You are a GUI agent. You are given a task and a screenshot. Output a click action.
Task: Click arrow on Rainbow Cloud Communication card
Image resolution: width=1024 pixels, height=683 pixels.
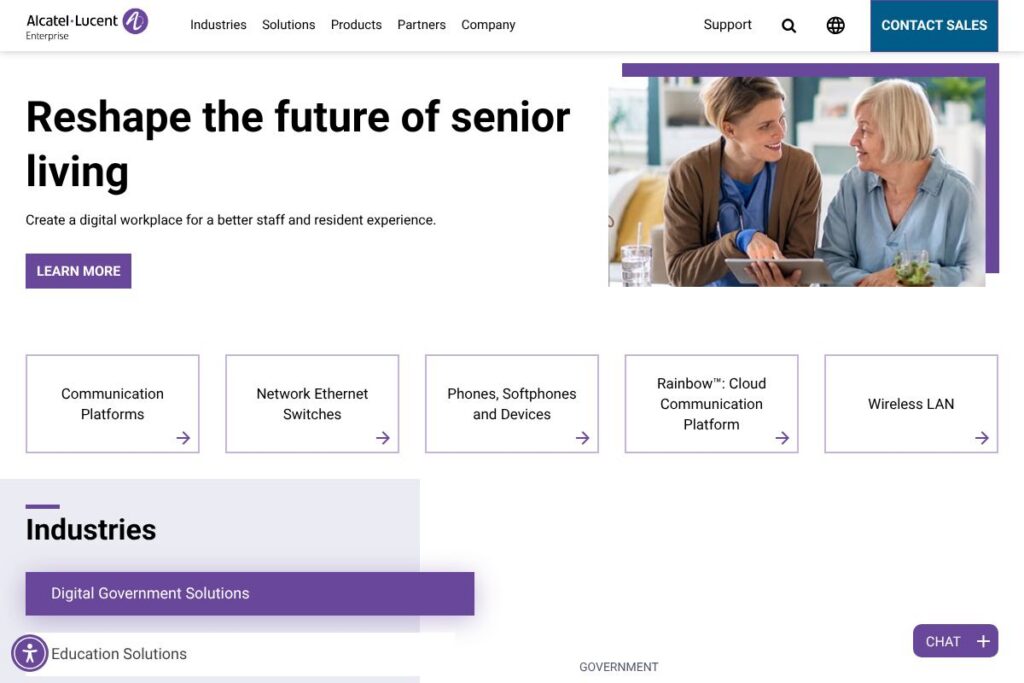(782, 438)
